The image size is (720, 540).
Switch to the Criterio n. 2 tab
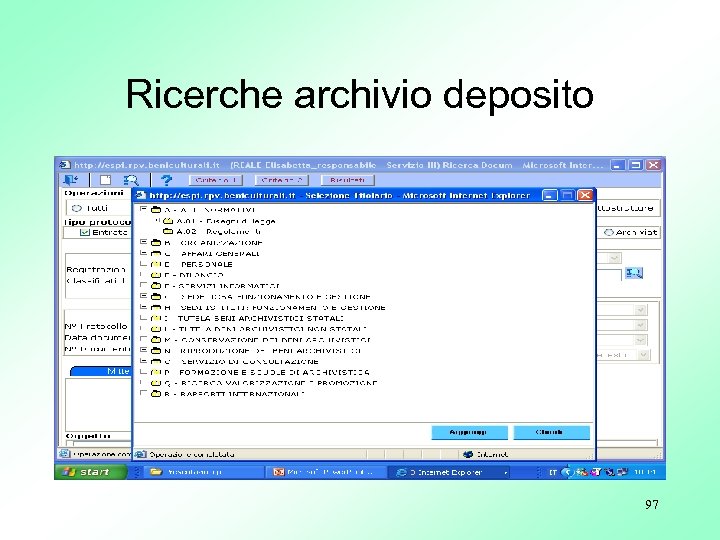click(281, 180)
